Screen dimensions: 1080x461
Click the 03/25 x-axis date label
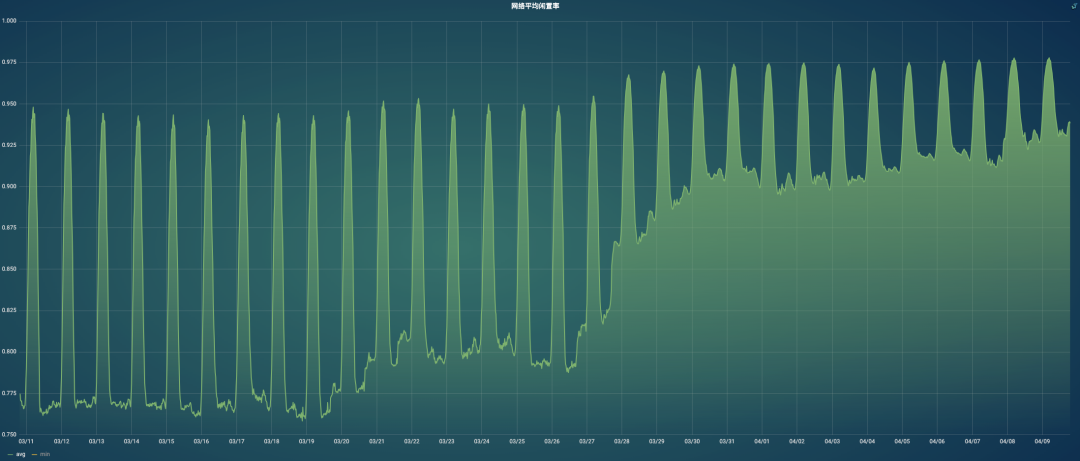click(517, 441)
